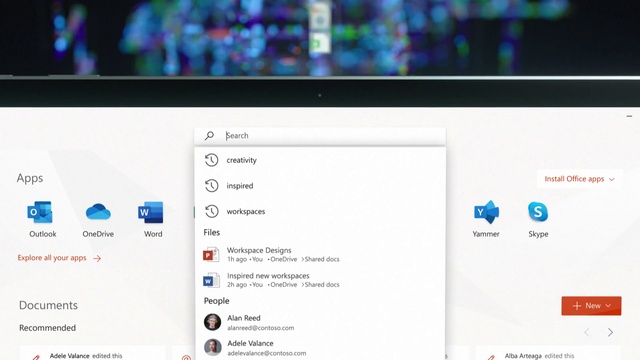Click the magnifier search icon
Screen dimensions: 640x360
pos(209,136)
